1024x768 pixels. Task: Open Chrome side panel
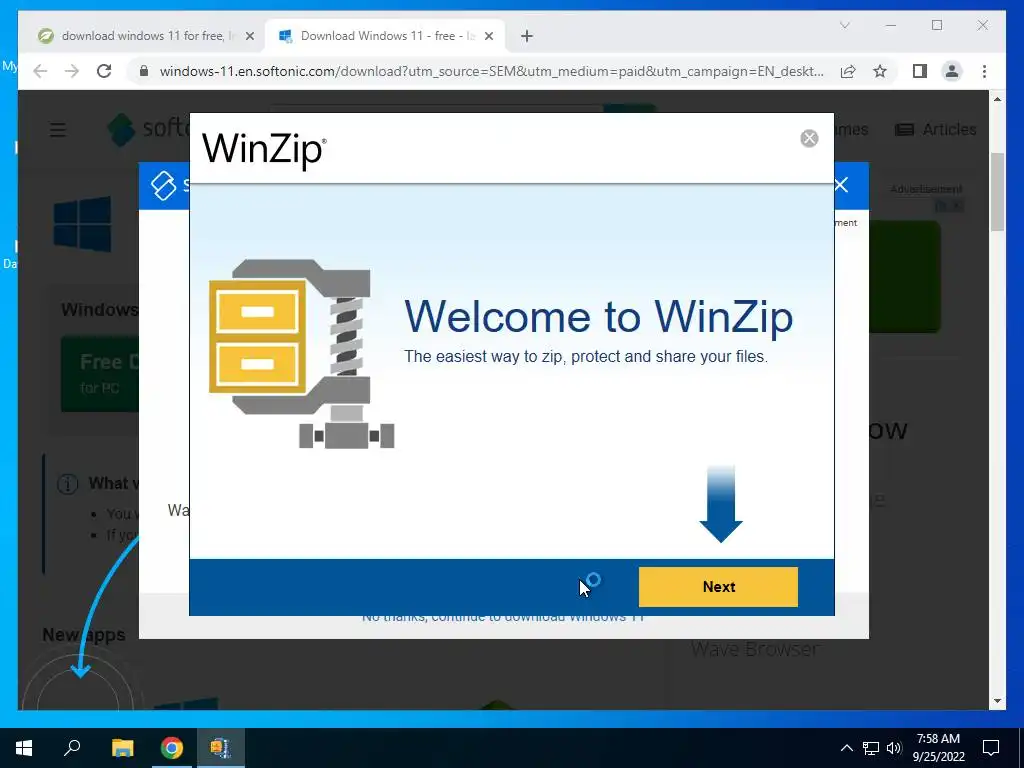[920, 71]
